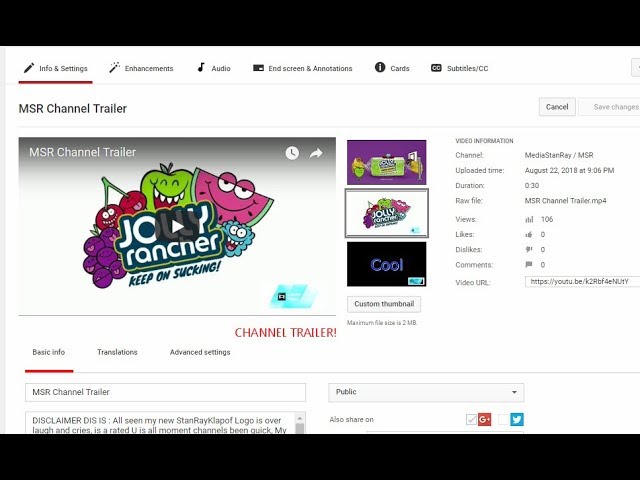
Task: Click the music note Audio icon
Action: 201,67
